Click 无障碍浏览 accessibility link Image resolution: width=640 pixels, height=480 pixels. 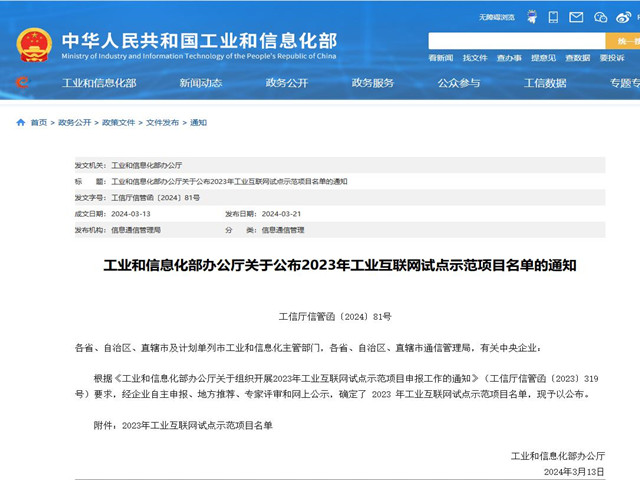[x=497, y=17]
